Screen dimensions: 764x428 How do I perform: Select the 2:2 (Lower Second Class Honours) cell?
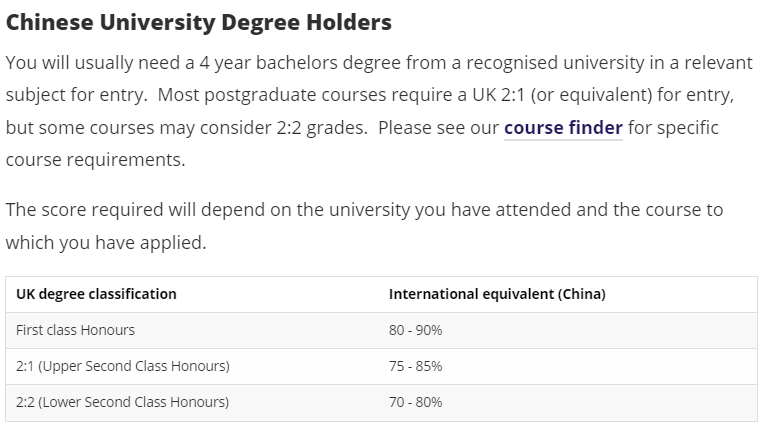tap(123, 402)
